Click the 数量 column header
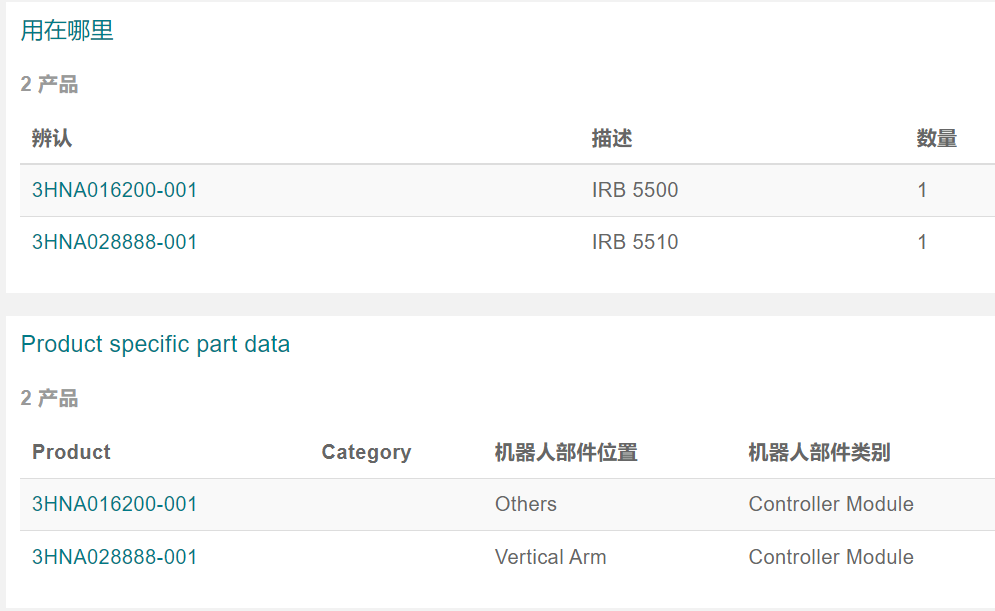The height and width of the screenshot is (611, 995). (937, 139)
